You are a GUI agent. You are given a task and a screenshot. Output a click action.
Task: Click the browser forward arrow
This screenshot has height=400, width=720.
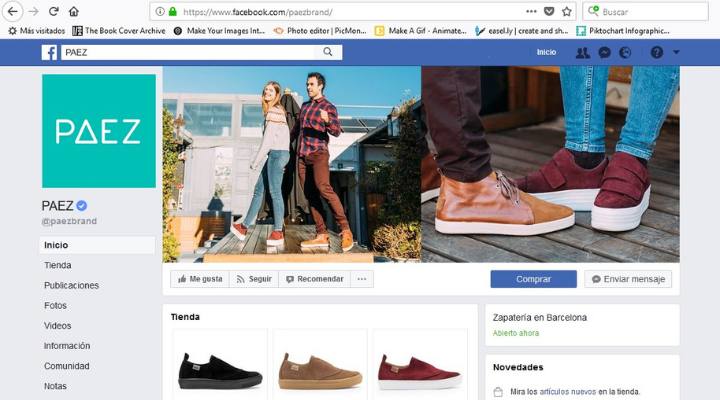pyautogui.click(x=33, y=11)
